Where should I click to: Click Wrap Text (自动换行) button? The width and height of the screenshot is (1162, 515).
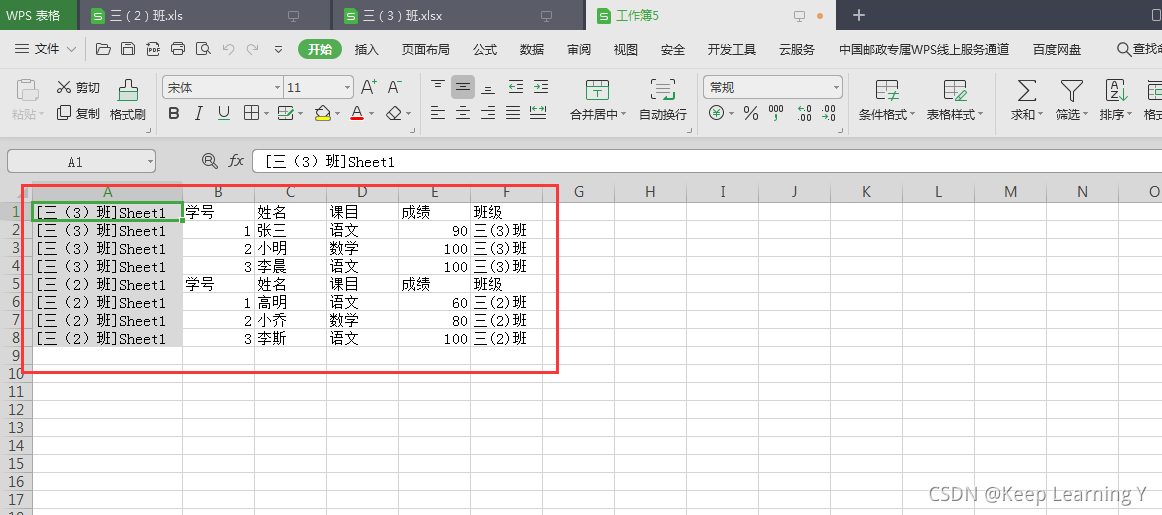pos(663,101)
